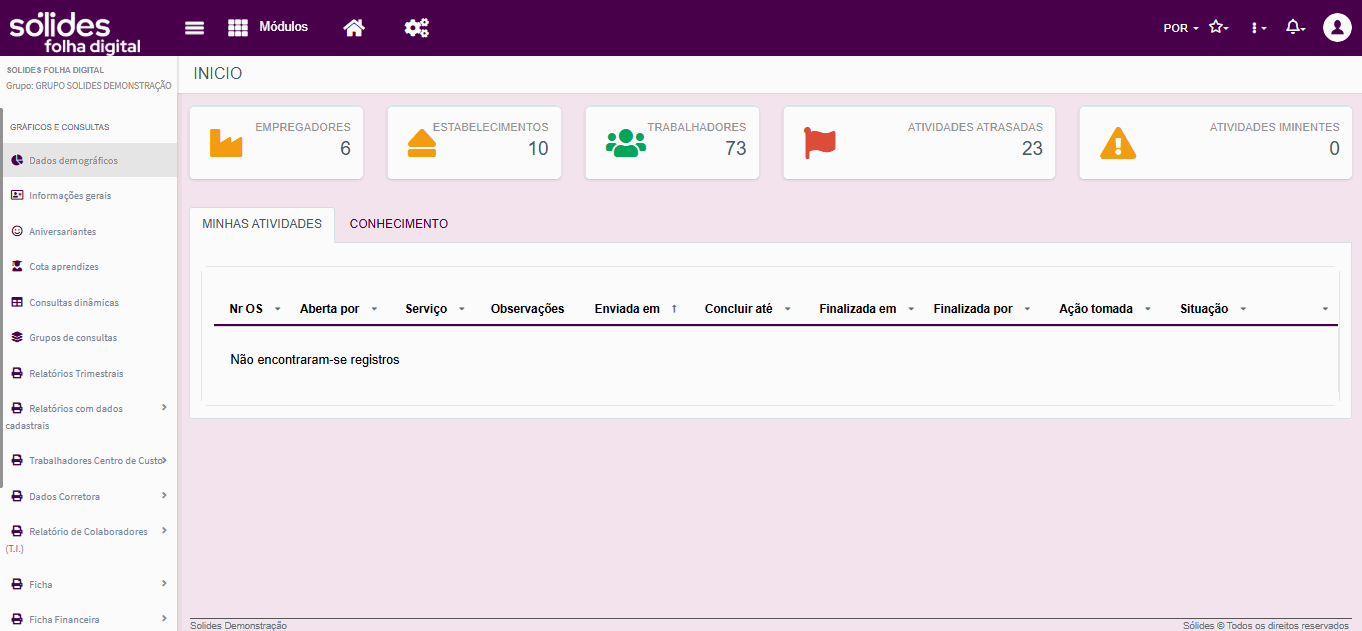Click the warning triangle Atividades Iminentes icon
Screen dimensions: 1362x631
[1117, 143]
